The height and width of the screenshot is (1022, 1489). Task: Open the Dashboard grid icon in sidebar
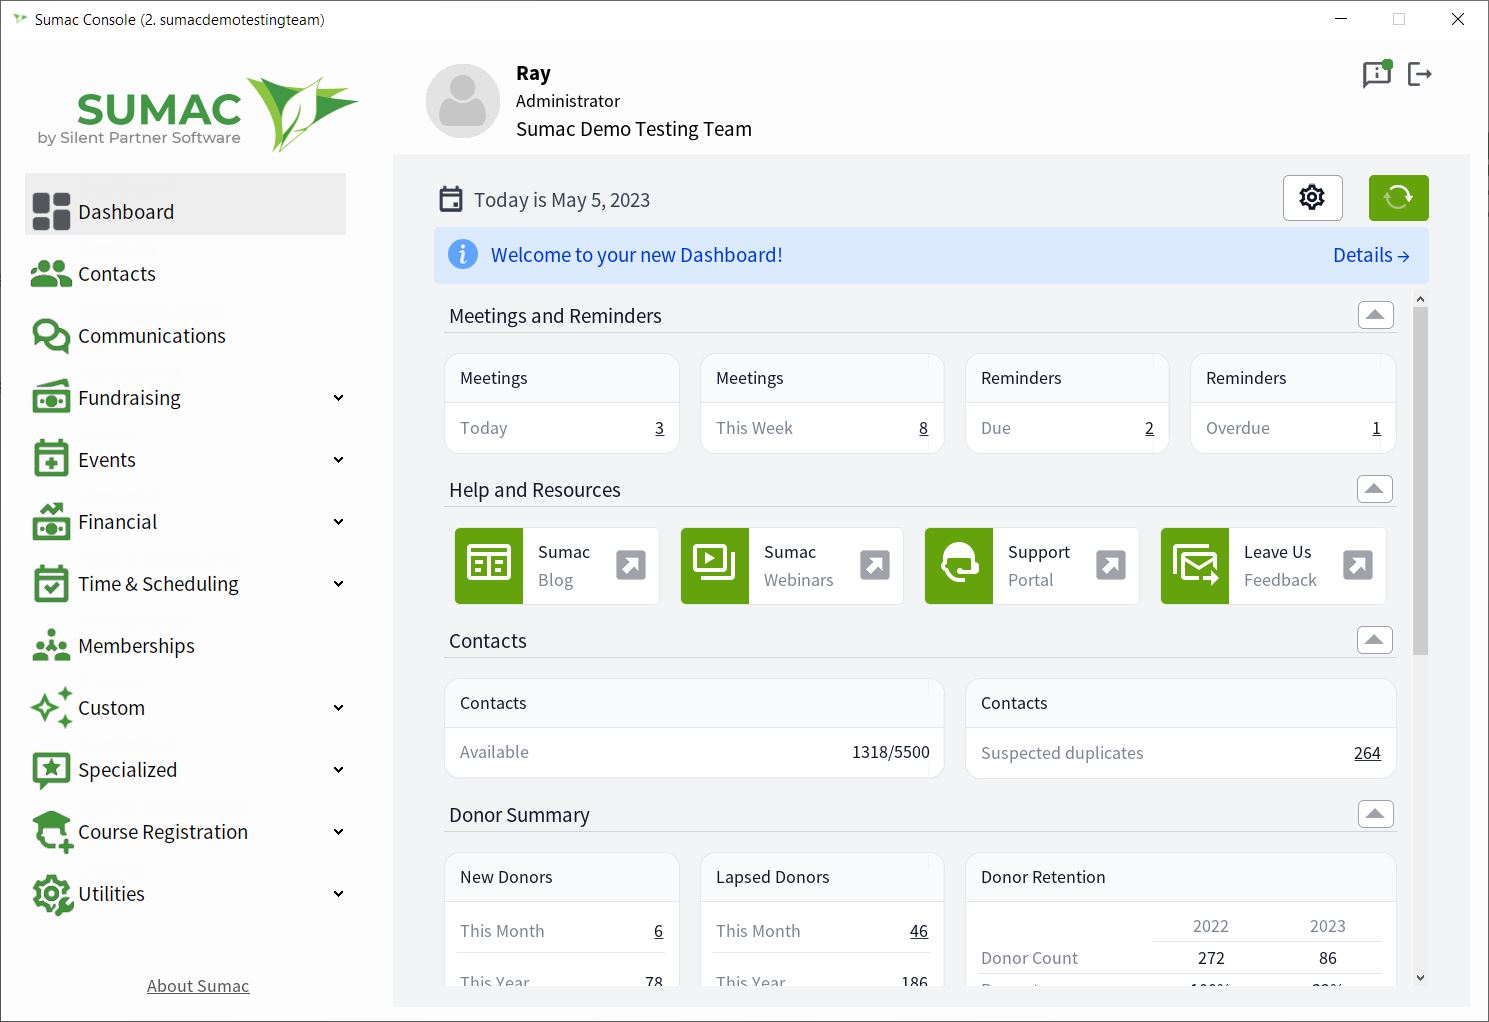(x=51, y=211)
